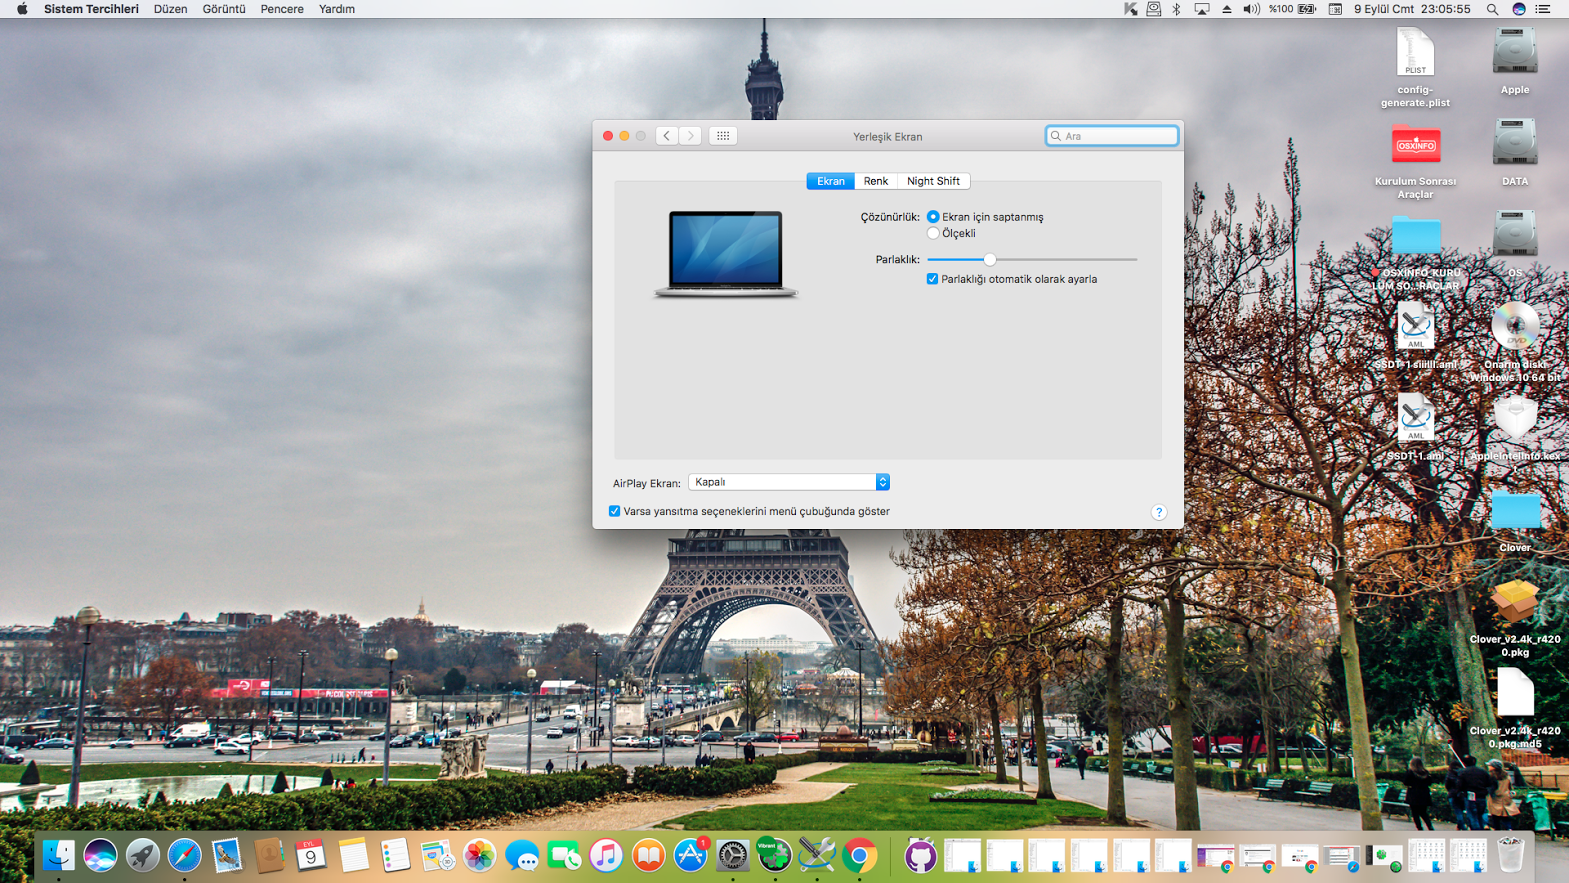
Task: Open the Pencere menu in menu bar
Action: 282,9
